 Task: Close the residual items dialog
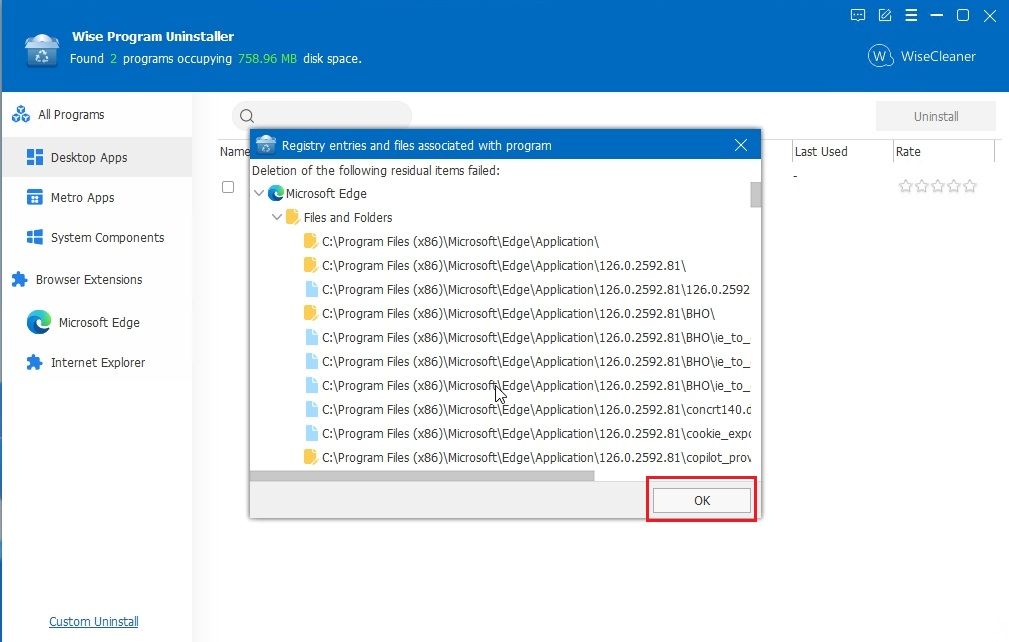coord(741,145)
